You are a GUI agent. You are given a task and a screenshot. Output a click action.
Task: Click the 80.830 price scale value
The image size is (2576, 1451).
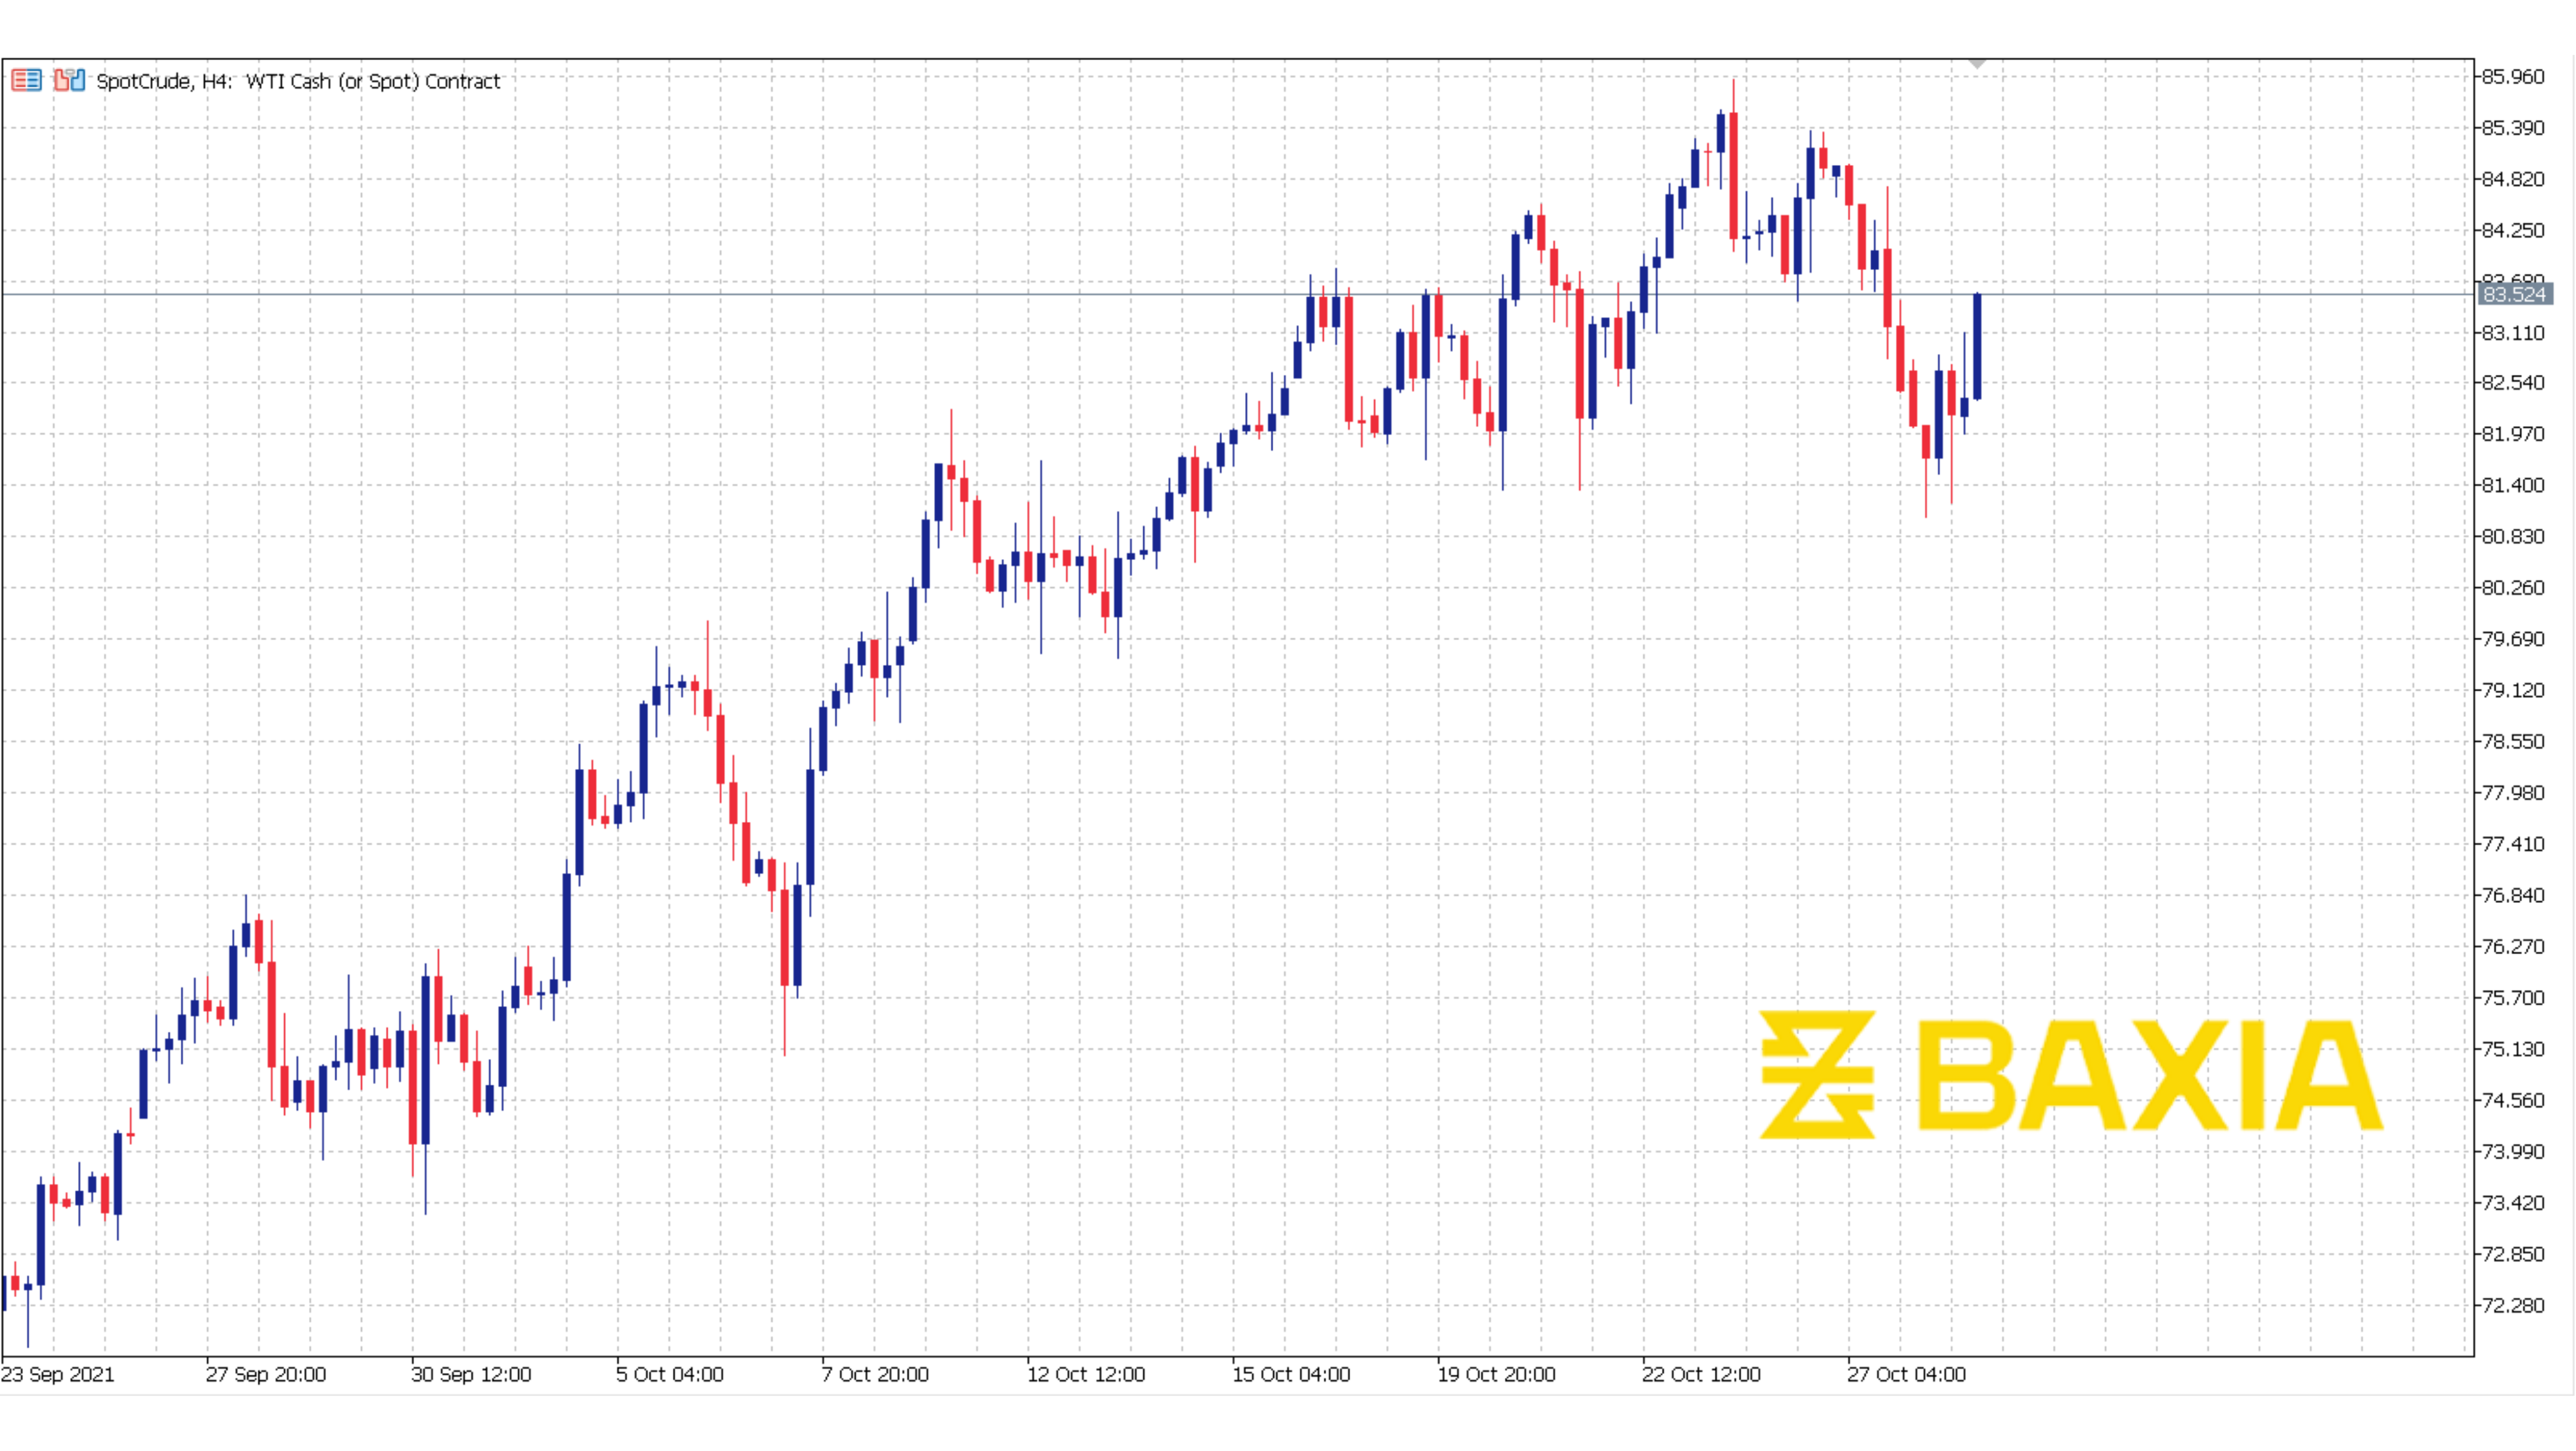point(2513,537)
